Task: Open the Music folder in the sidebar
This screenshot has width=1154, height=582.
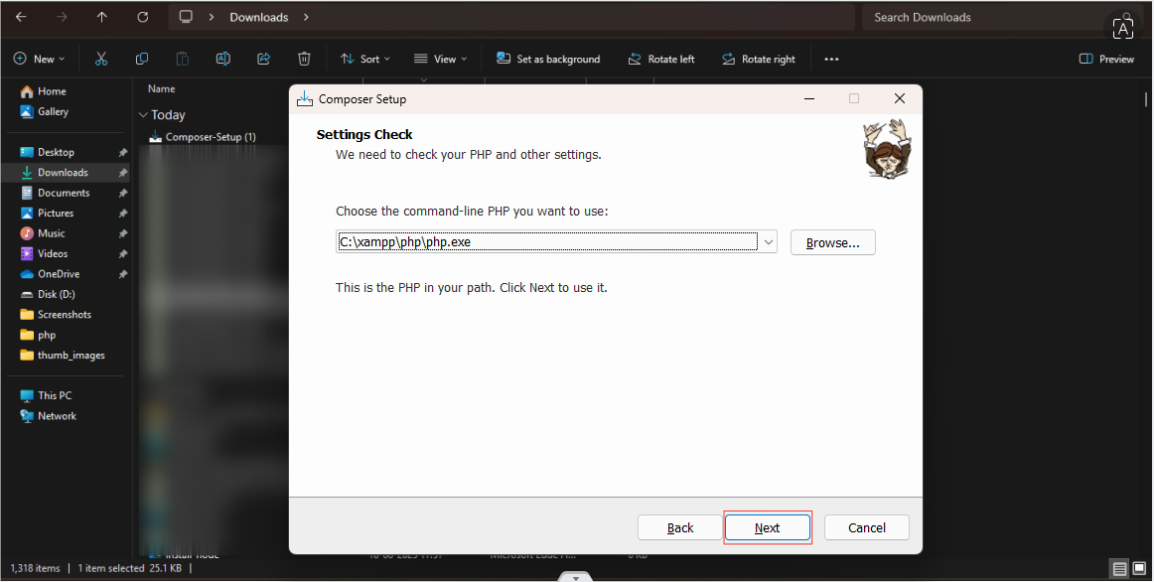Action: [43, 233]
